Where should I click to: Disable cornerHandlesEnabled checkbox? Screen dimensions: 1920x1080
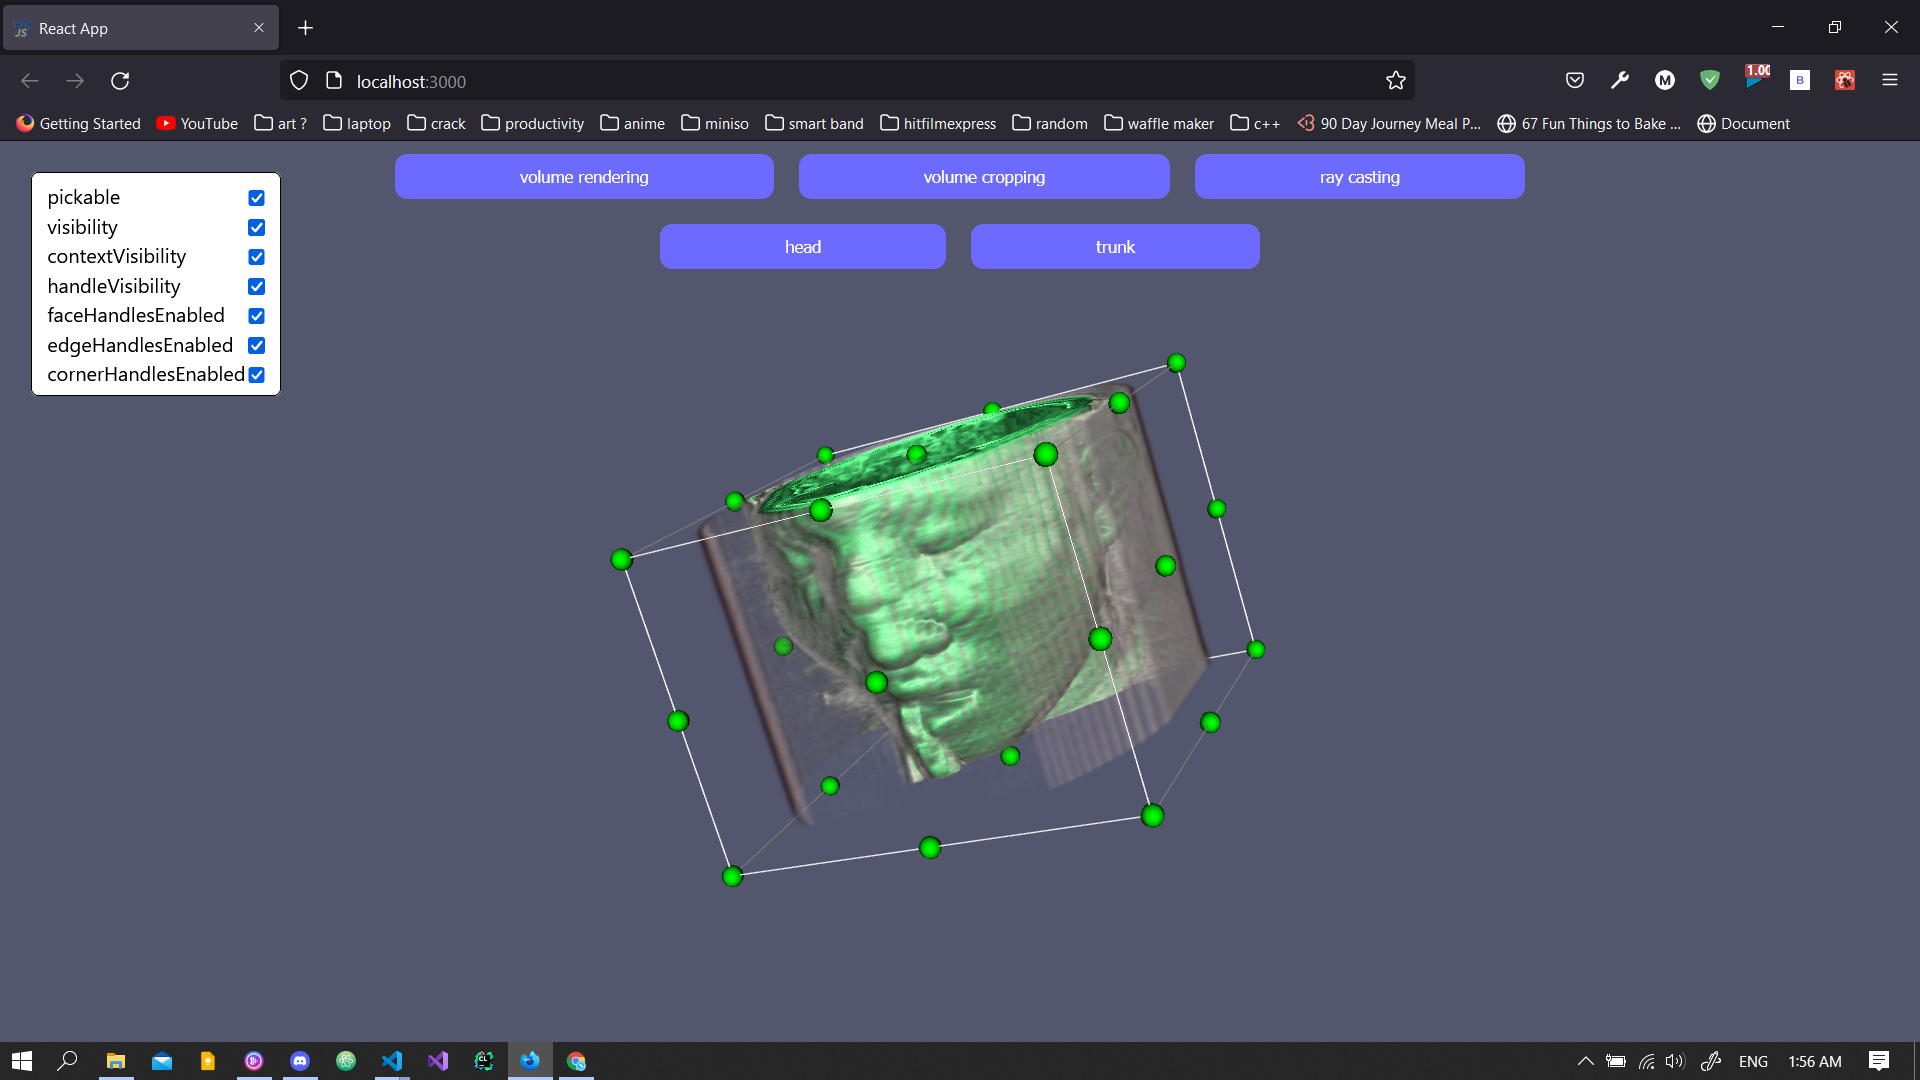click(x=256, y=375)
